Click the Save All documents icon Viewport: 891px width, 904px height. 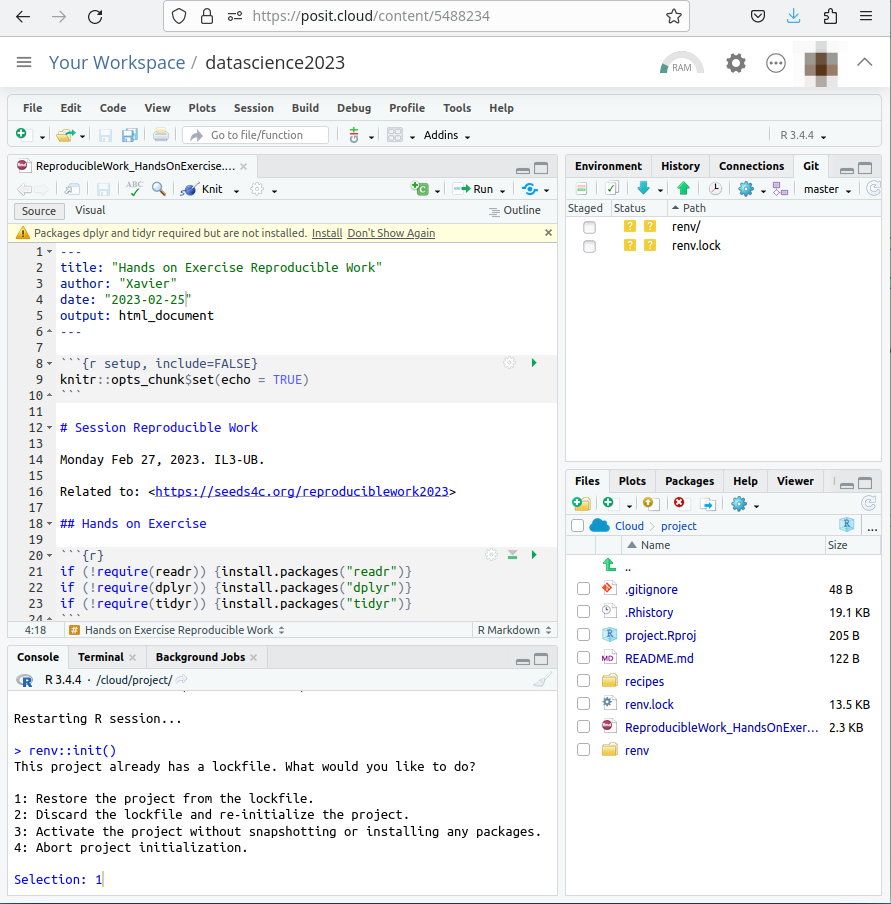pyautogui.click(x=130, y=135)
